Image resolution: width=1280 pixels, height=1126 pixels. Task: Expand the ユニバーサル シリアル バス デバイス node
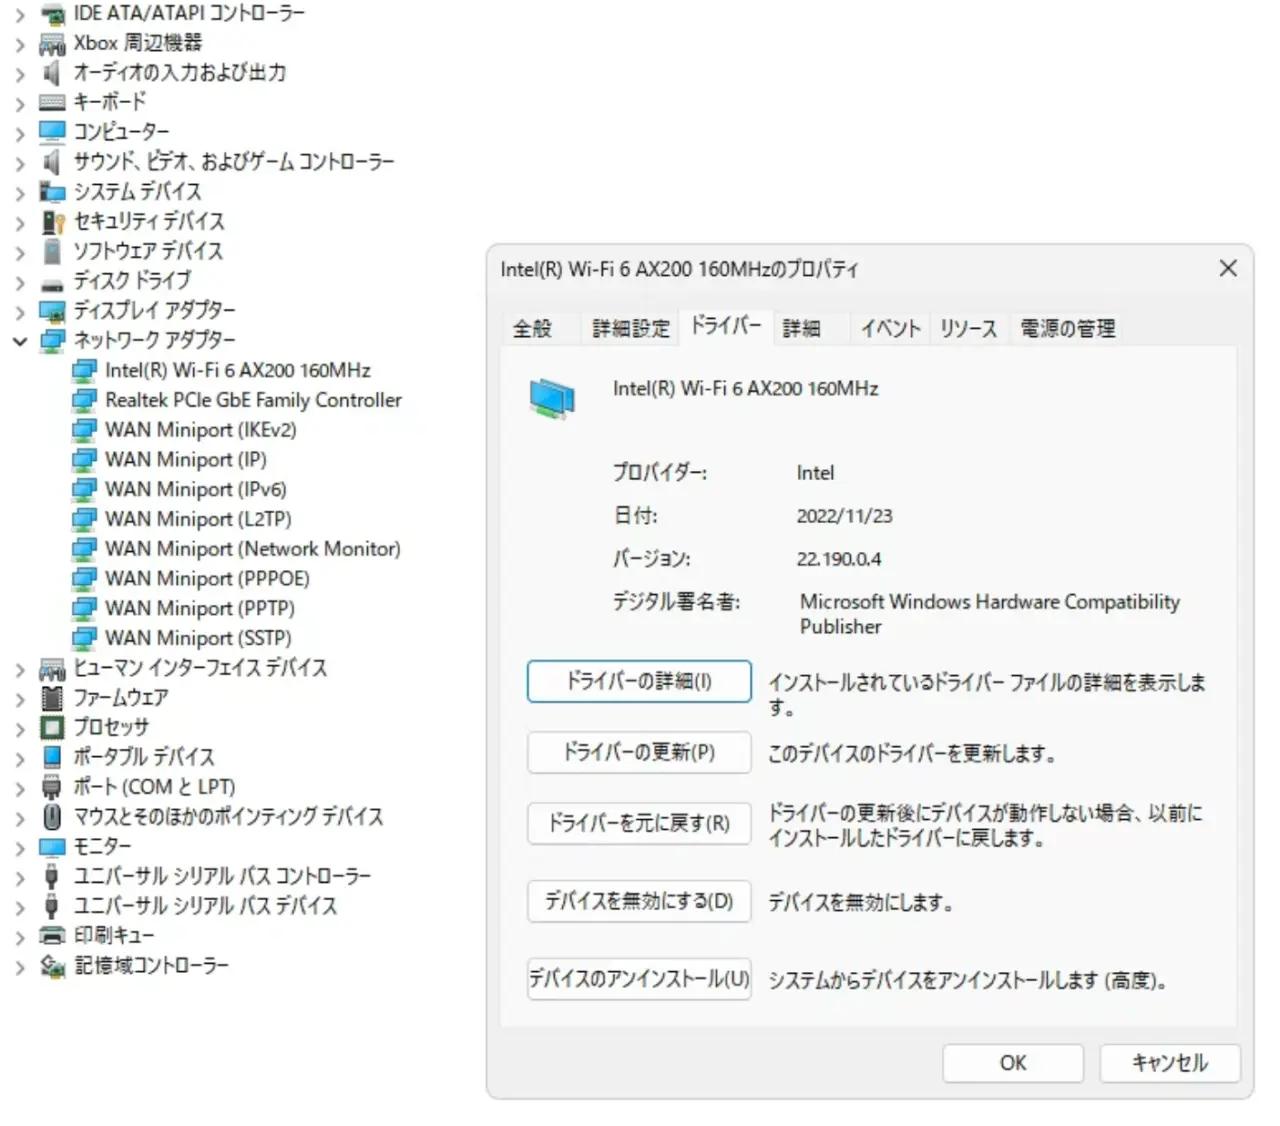tap(20, 906)
